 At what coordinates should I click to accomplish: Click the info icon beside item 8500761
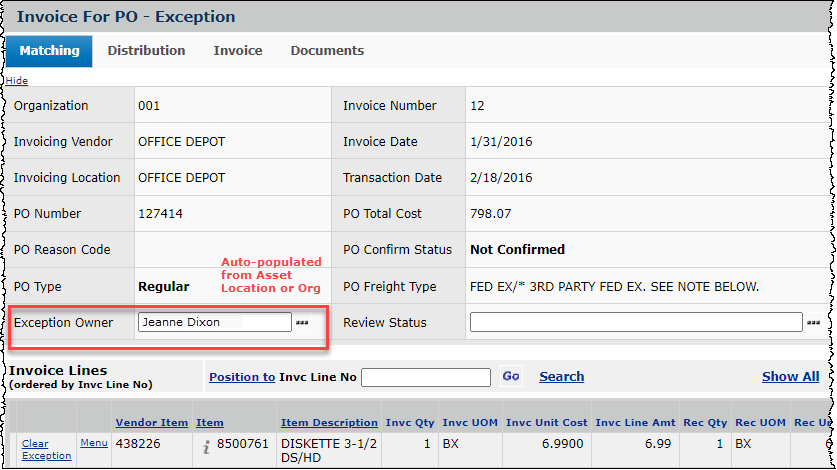tap(206, 449)
